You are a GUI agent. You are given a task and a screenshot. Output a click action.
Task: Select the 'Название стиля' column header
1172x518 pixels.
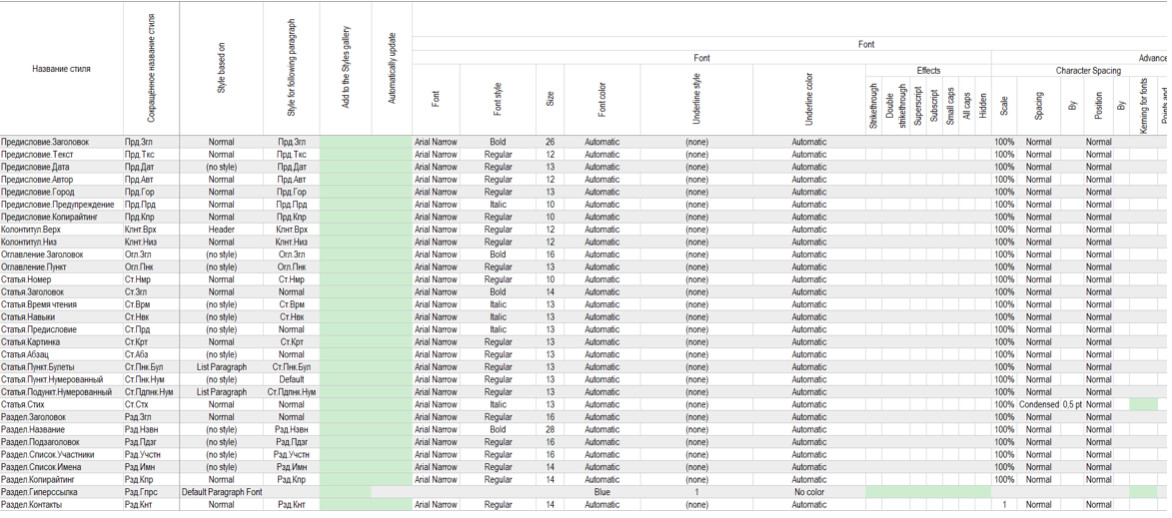(x=61, y=69)
